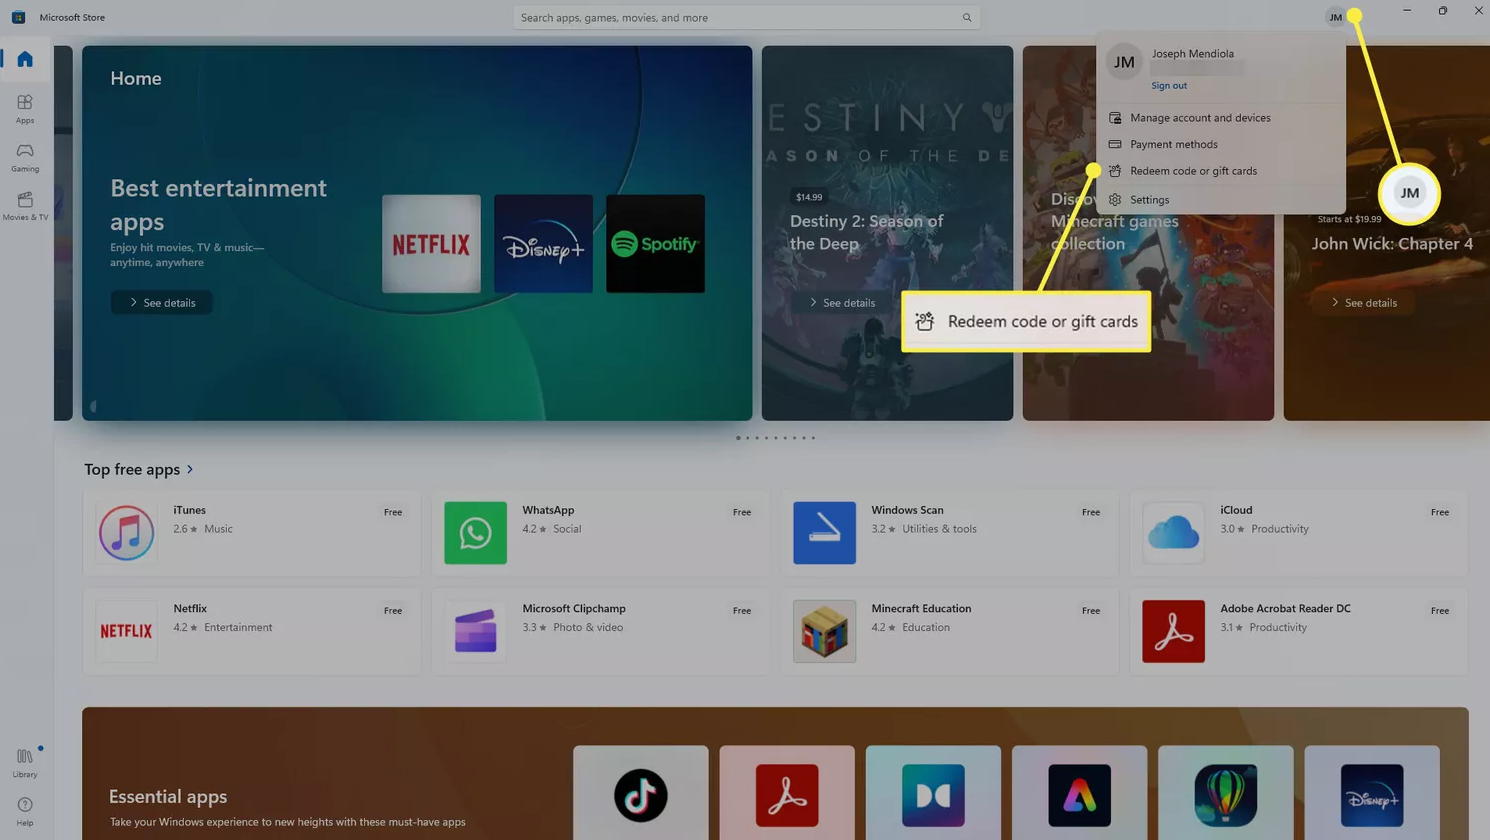Focus the search apps, games, movies field
Image resolution: width=1490 pixels, height=840 pixels.
pyautogui.click(x=746, y=18)
